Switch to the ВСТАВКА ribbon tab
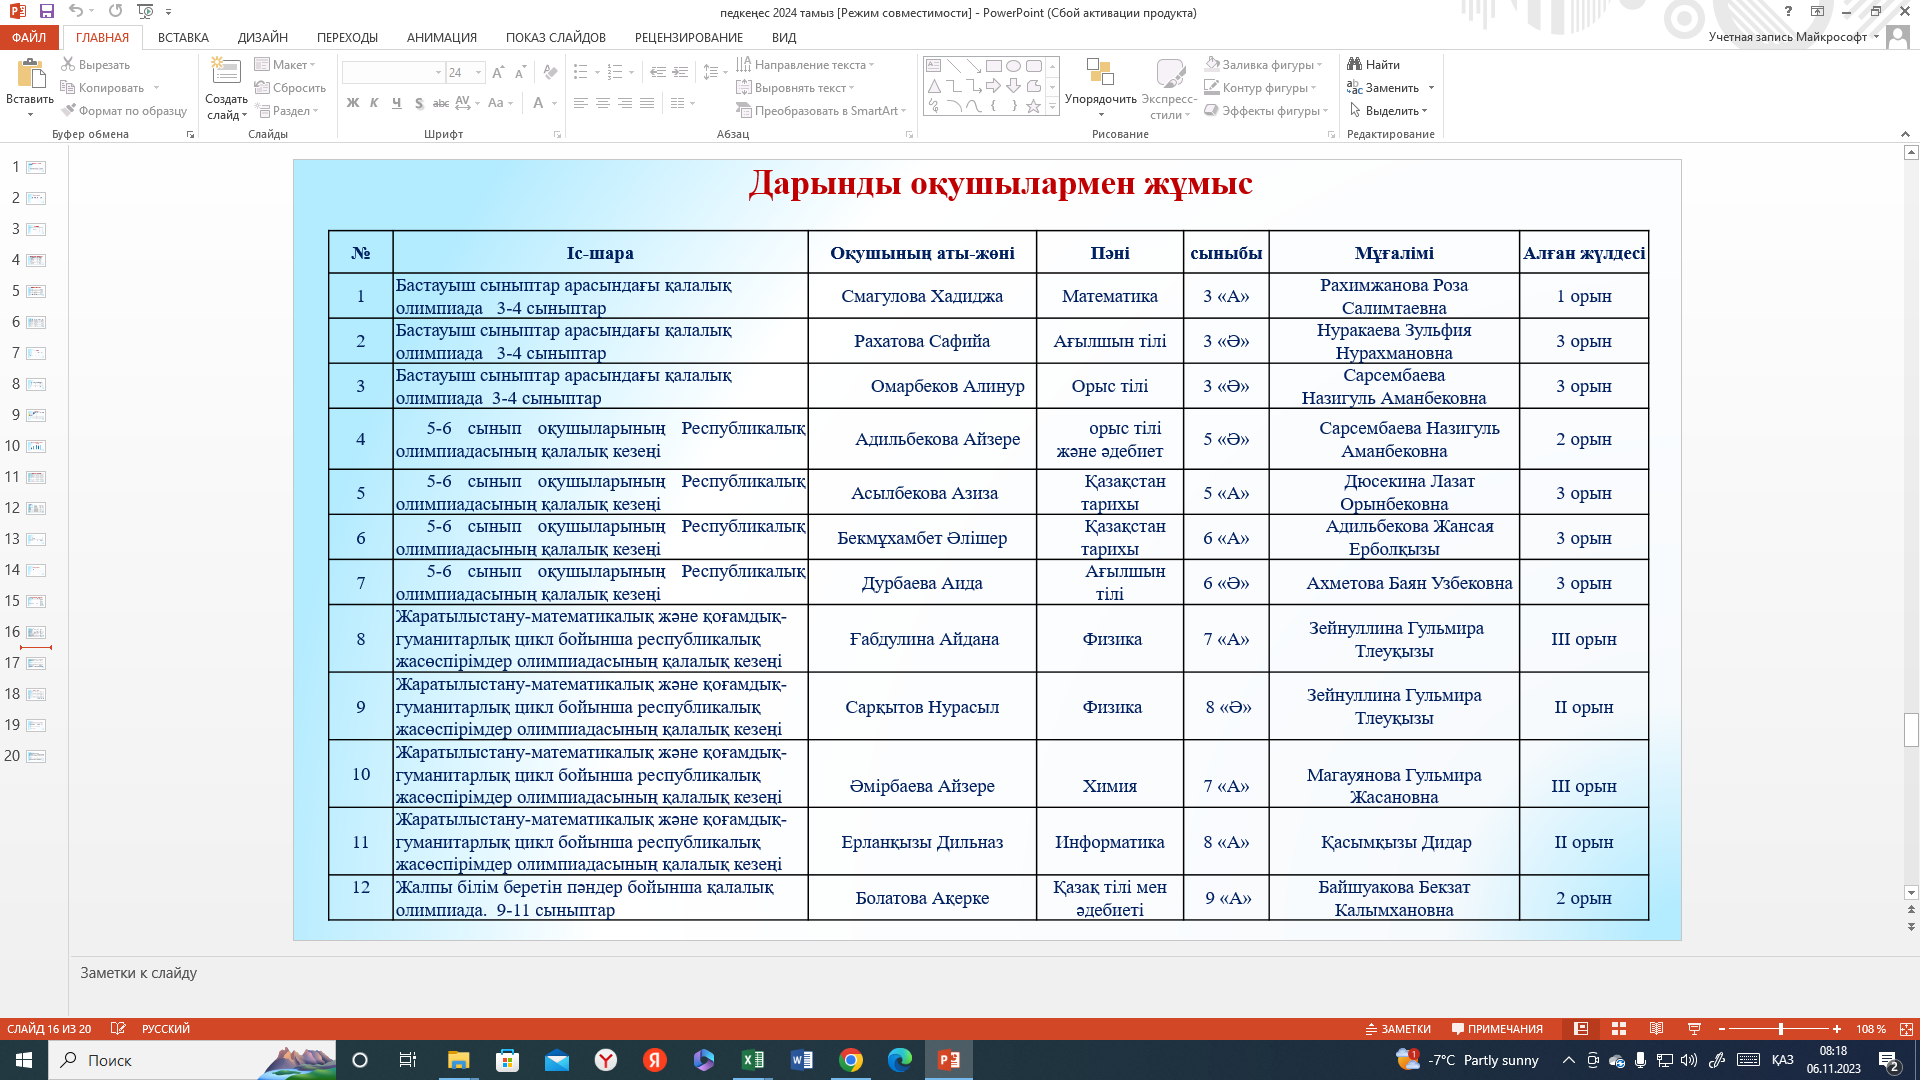 point(183,37)
